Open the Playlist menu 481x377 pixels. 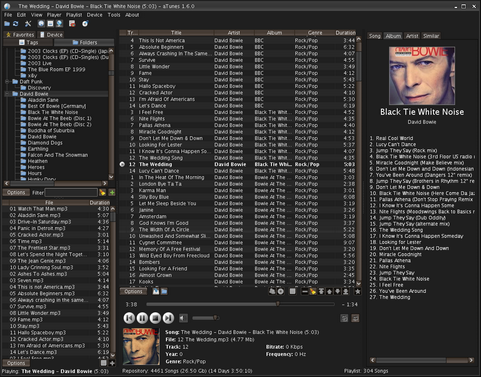click(x=74, y=15)
